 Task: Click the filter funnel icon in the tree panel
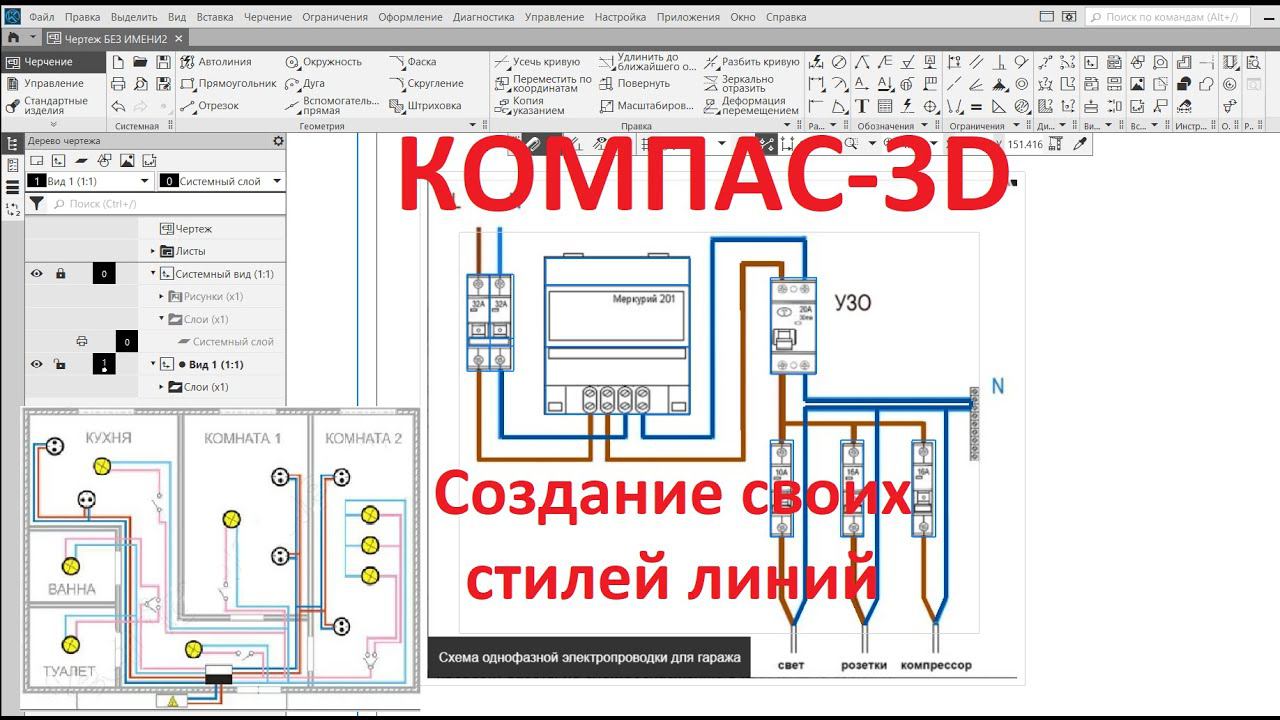[x=37, y=204]
